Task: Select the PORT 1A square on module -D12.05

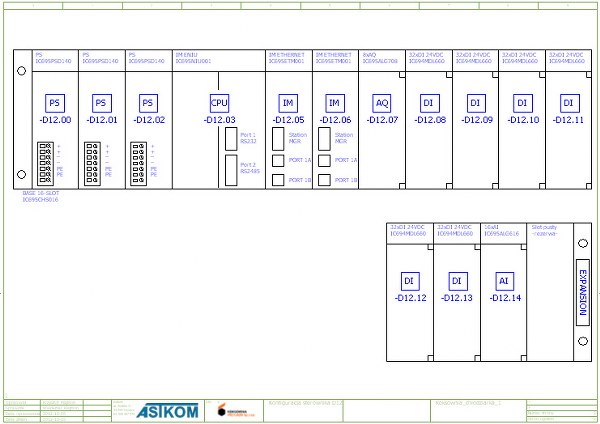Action: coord(278,159)
